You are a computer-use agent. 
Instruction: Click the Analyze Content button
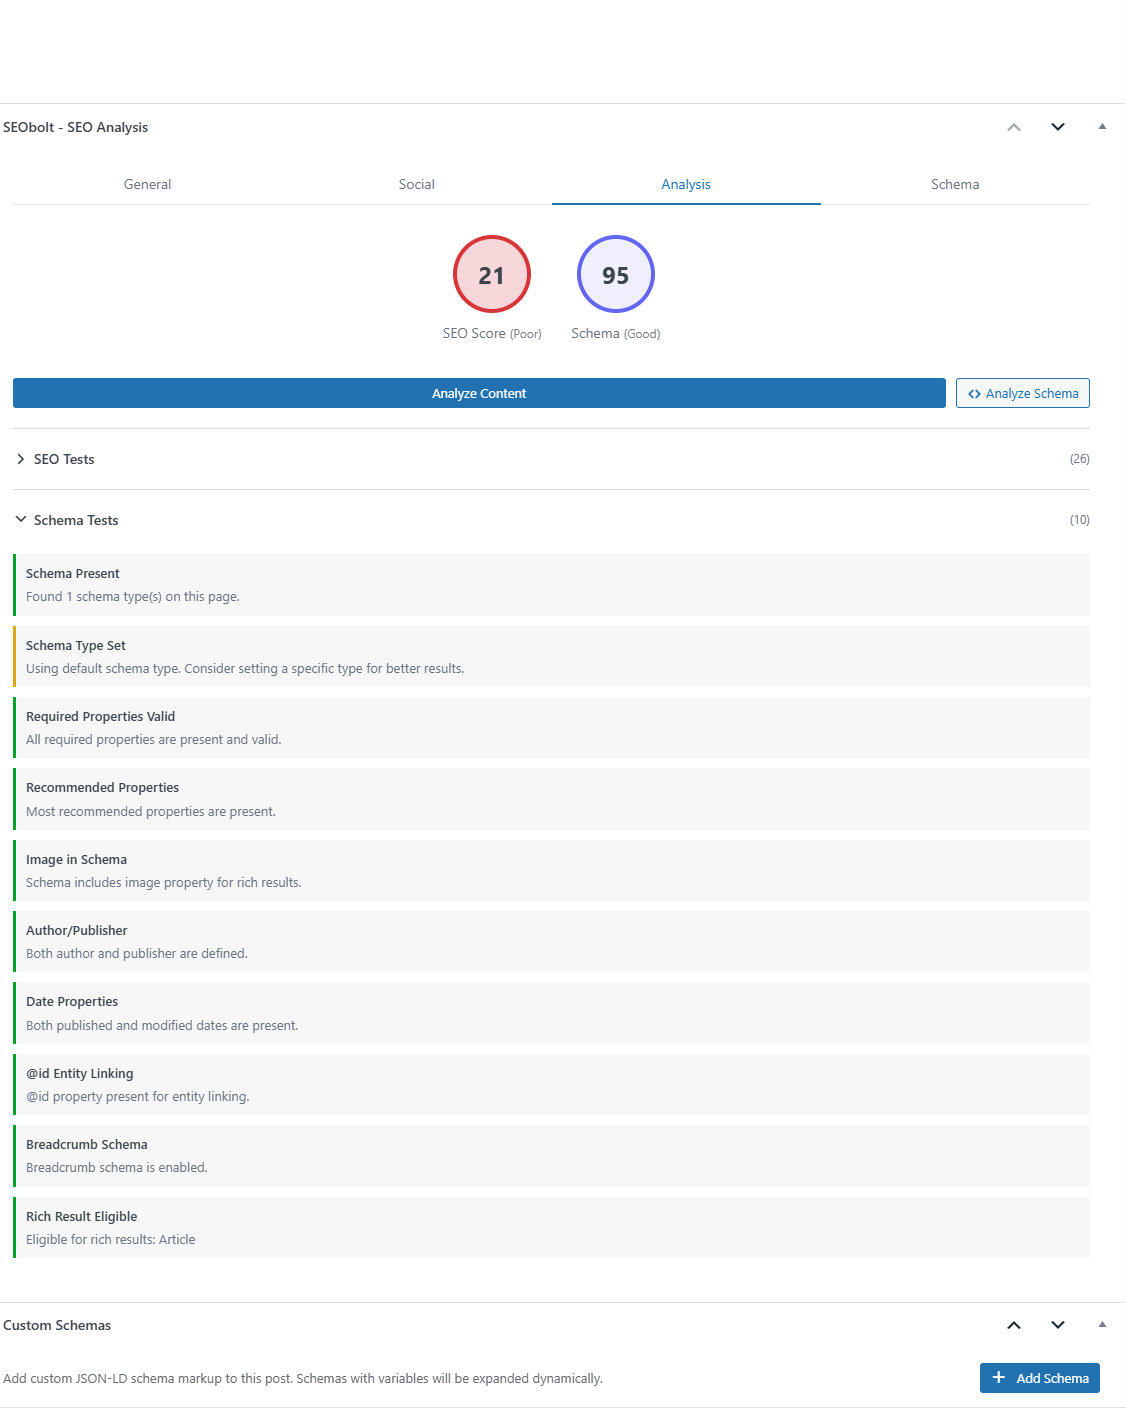pos(479,393)
